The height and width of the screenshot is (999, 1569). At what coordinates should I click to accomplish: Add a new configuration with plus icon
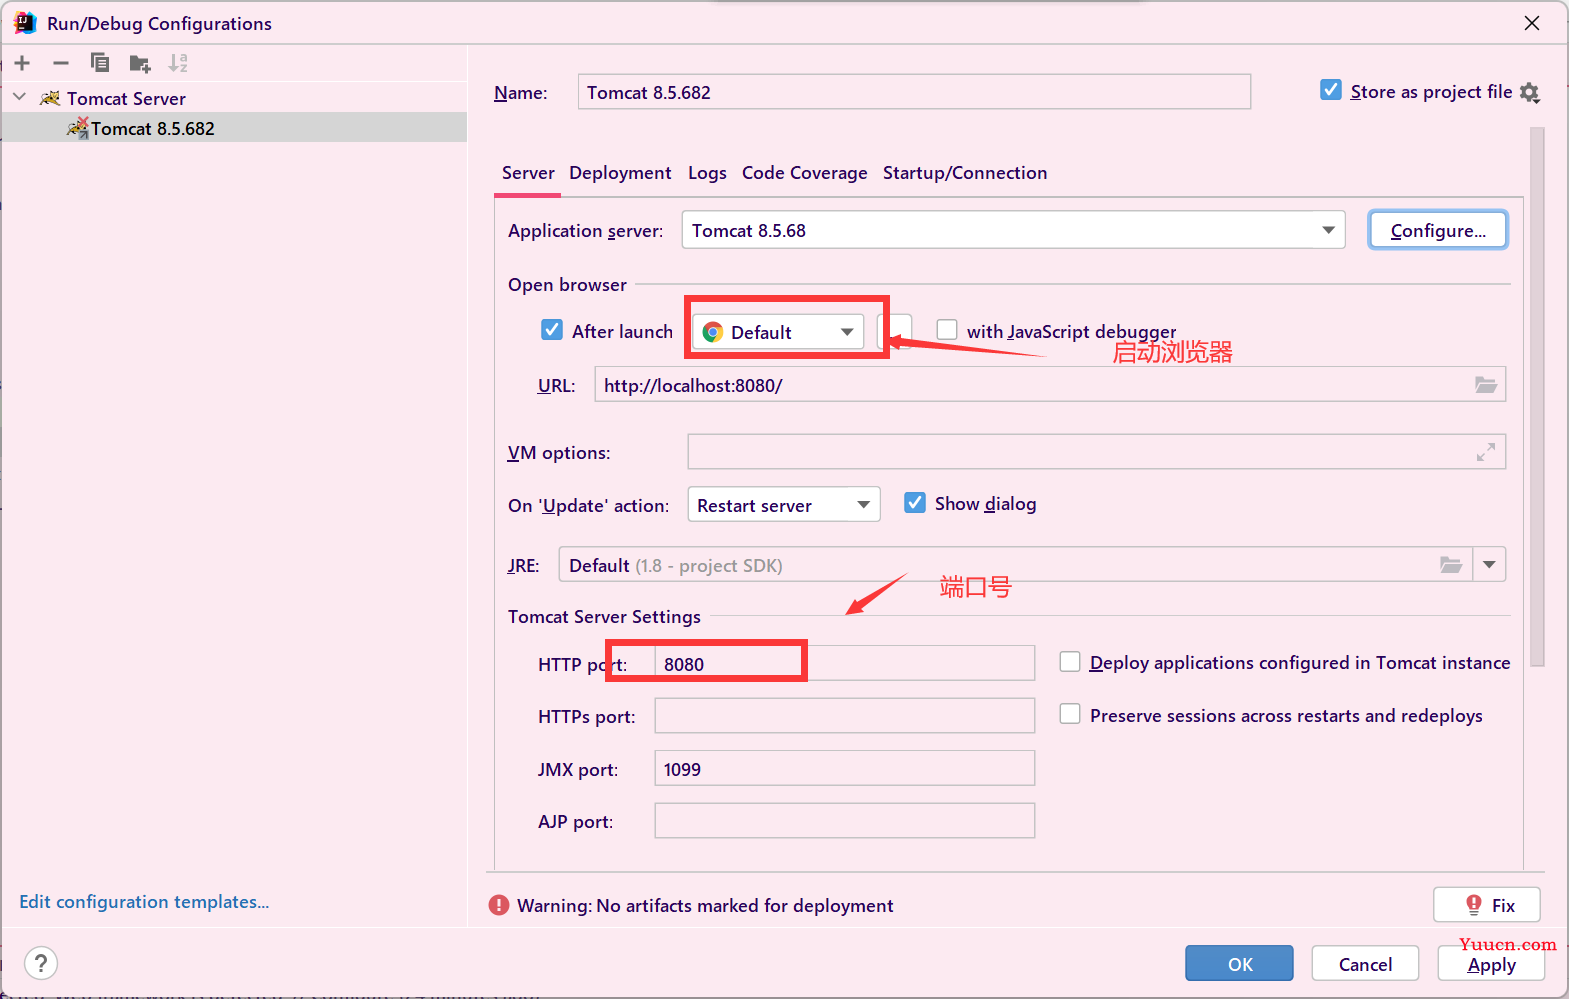click(22, 63)
